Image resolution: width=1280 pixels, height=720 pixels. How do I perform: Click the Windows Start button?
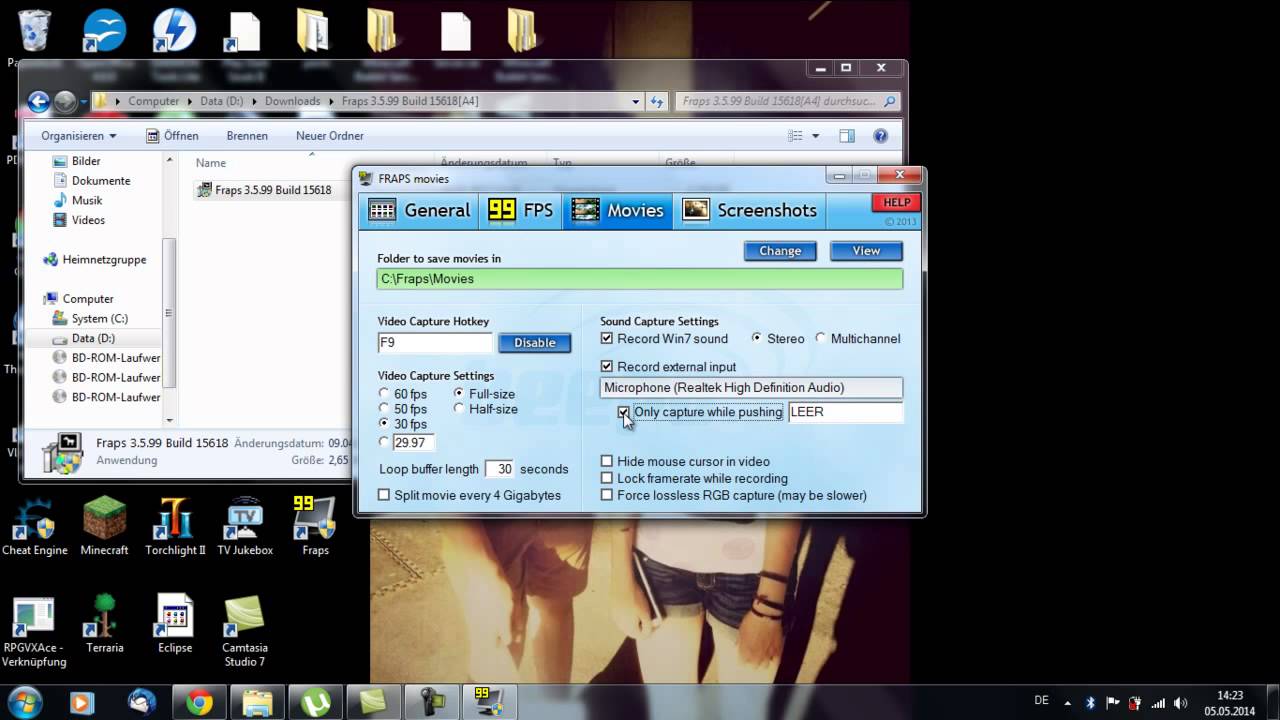tap(24, 702)
